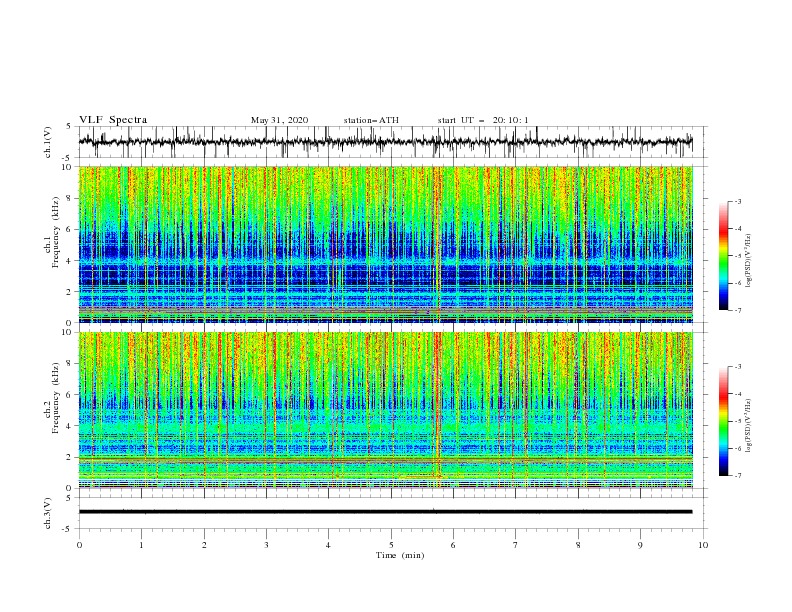Click the time axis tick label "5"

[391, 545]
